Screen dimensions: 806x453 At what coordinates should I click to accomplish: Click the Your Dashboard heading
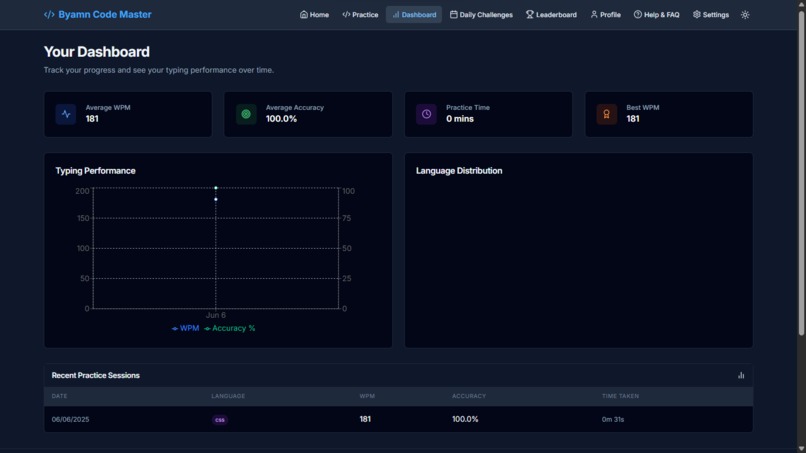[x=97, y=52]
